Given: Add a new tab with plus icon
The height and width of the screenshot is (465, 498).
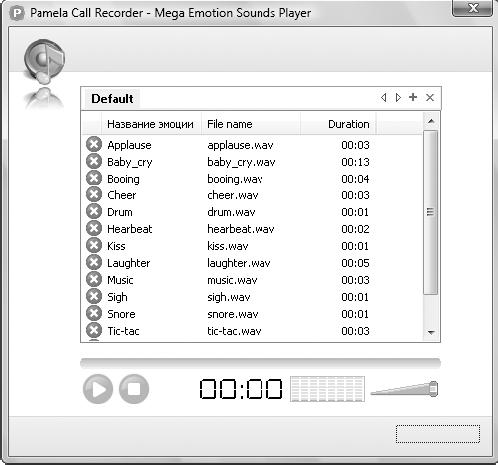Looking at the screenshot, I should click(413, 97).
